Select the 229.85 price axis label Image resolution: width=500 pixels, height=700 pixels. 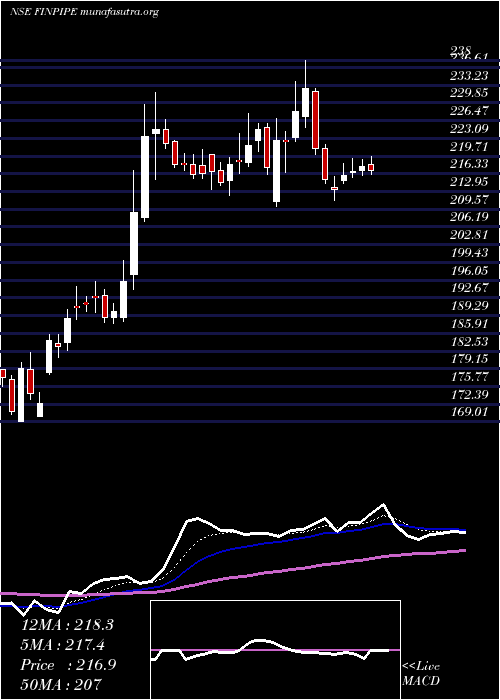[469, 93]
